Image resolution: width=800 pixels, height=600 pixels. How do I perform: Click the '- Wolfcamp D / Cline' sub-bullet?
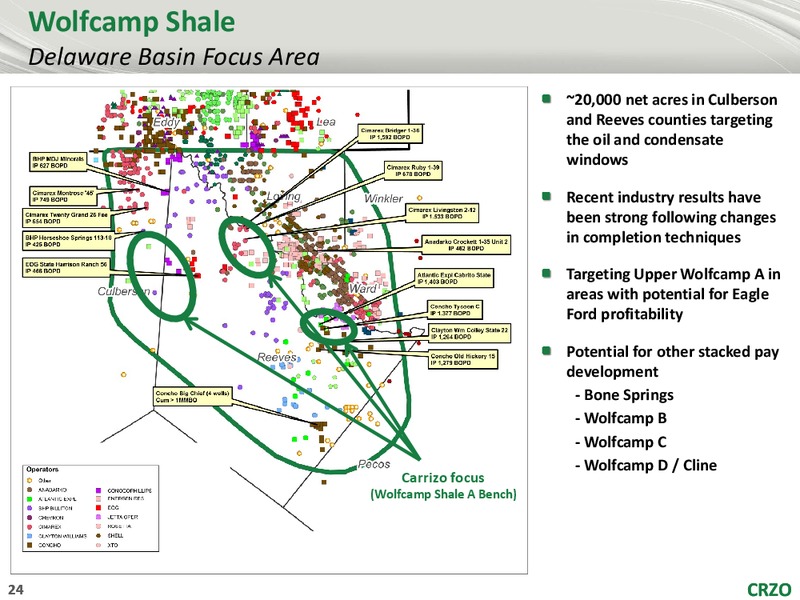coord(645,465)
